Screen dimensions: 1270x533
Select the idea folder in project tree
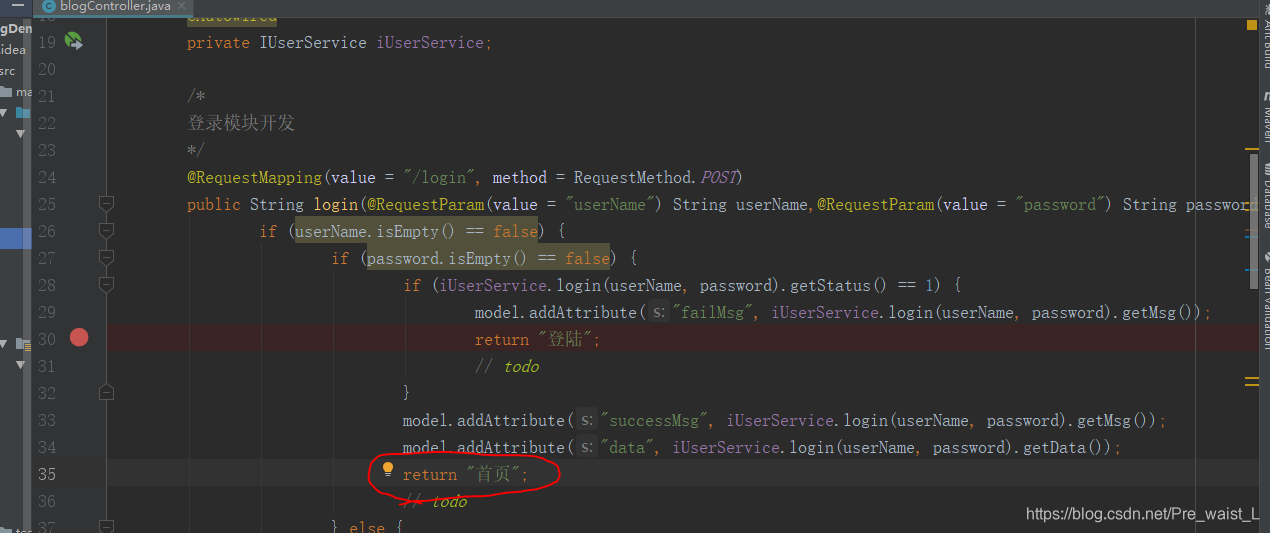(13, 49)
